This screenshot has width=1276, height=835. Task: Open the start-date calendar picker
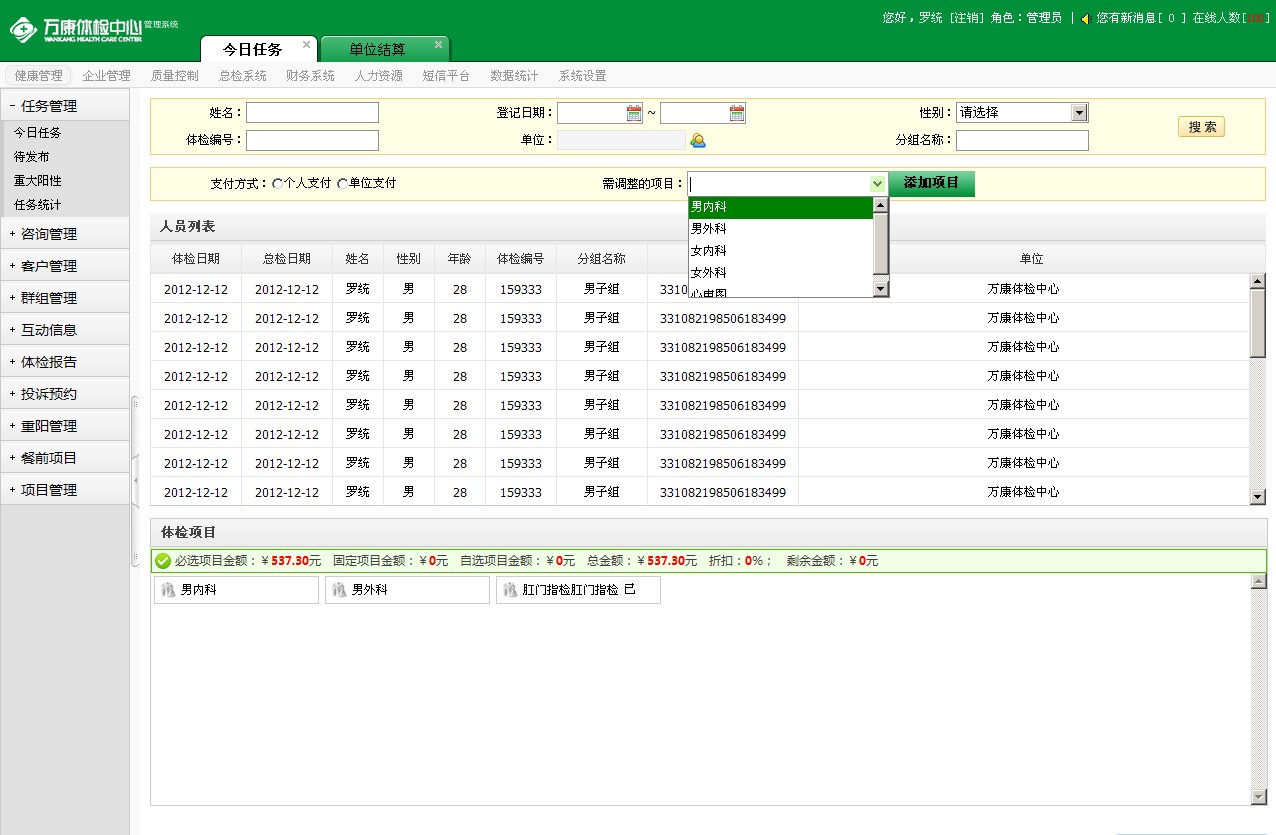tap(634, 113)
